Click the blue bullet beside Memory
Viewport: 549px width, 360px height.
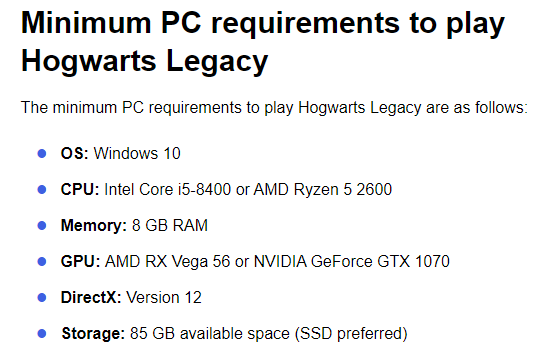click(42, 226)
